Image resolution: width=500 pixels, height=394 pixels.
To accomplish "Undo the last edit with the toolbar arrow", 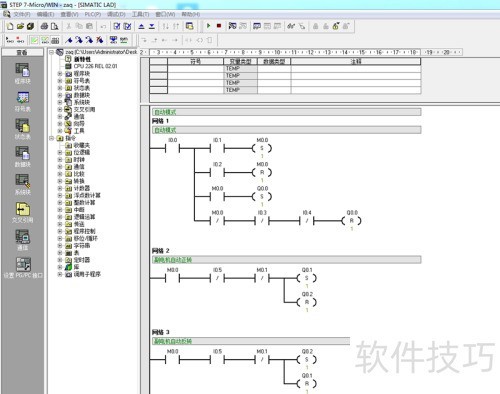I will pos(103,26).
